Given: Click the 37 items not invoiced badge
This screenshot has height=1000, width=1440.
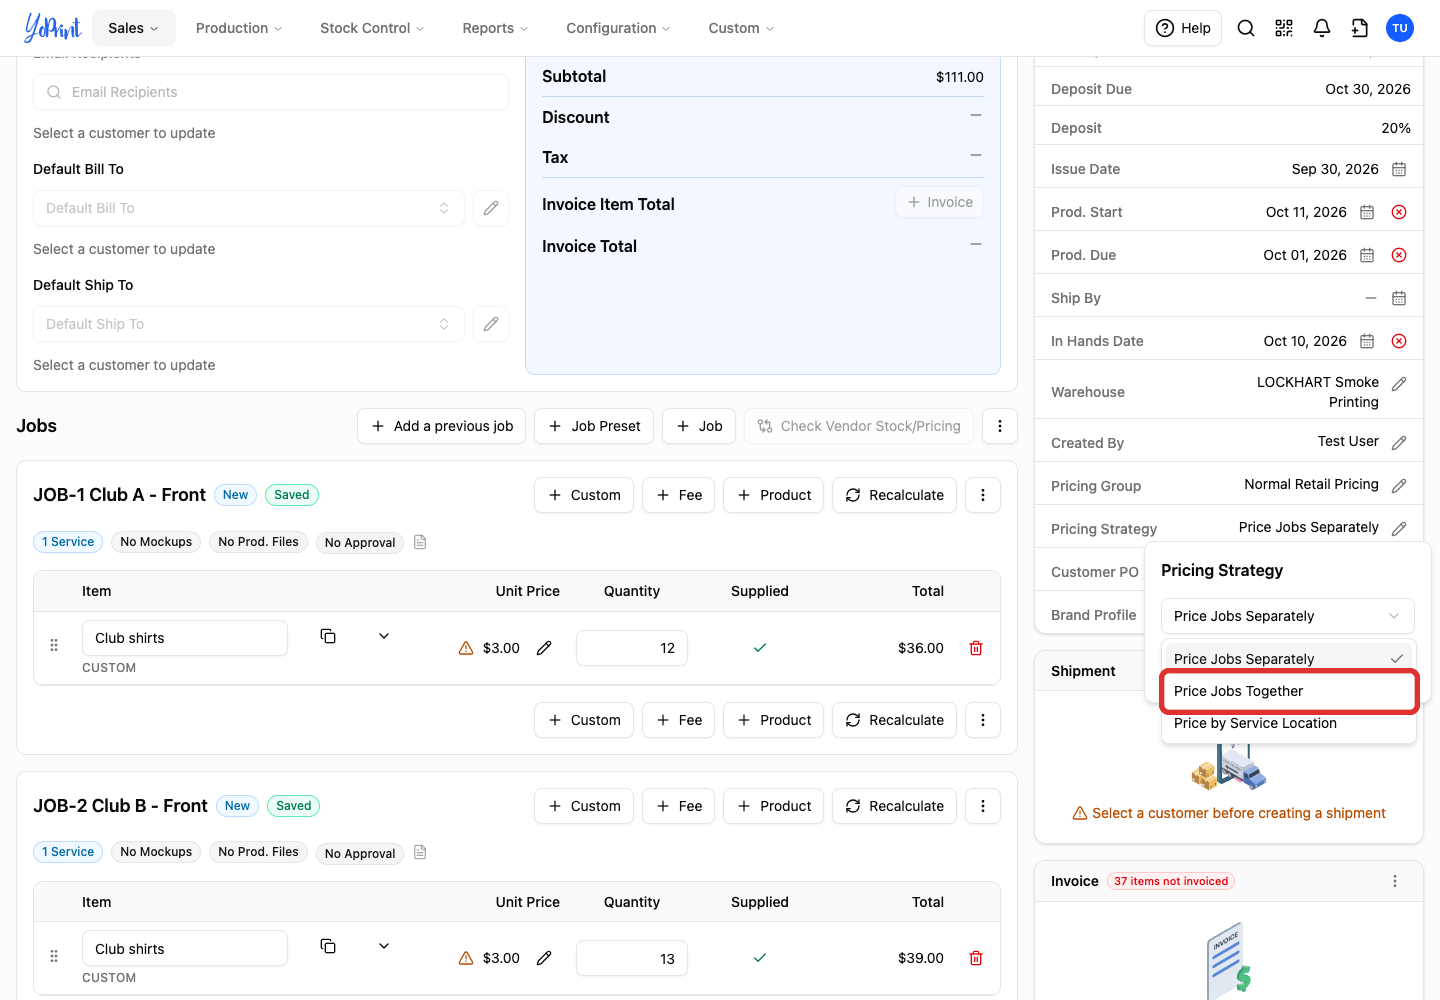Looking at the screenshot, I should click(x=1171, y=881).
